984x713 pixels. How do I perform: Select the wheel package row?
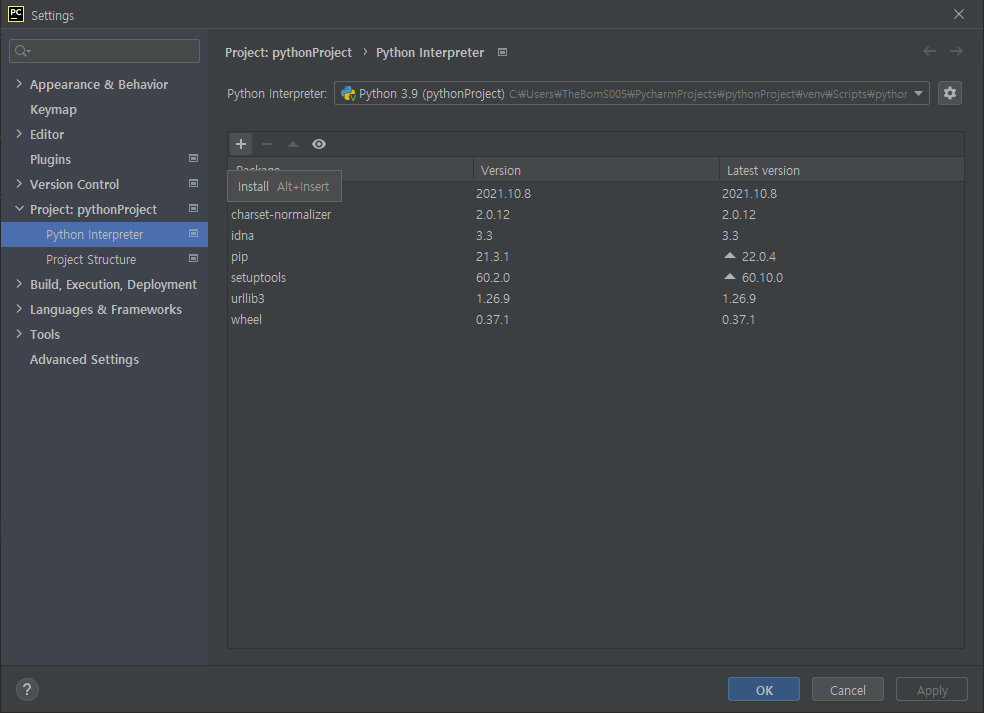(596, 319)
